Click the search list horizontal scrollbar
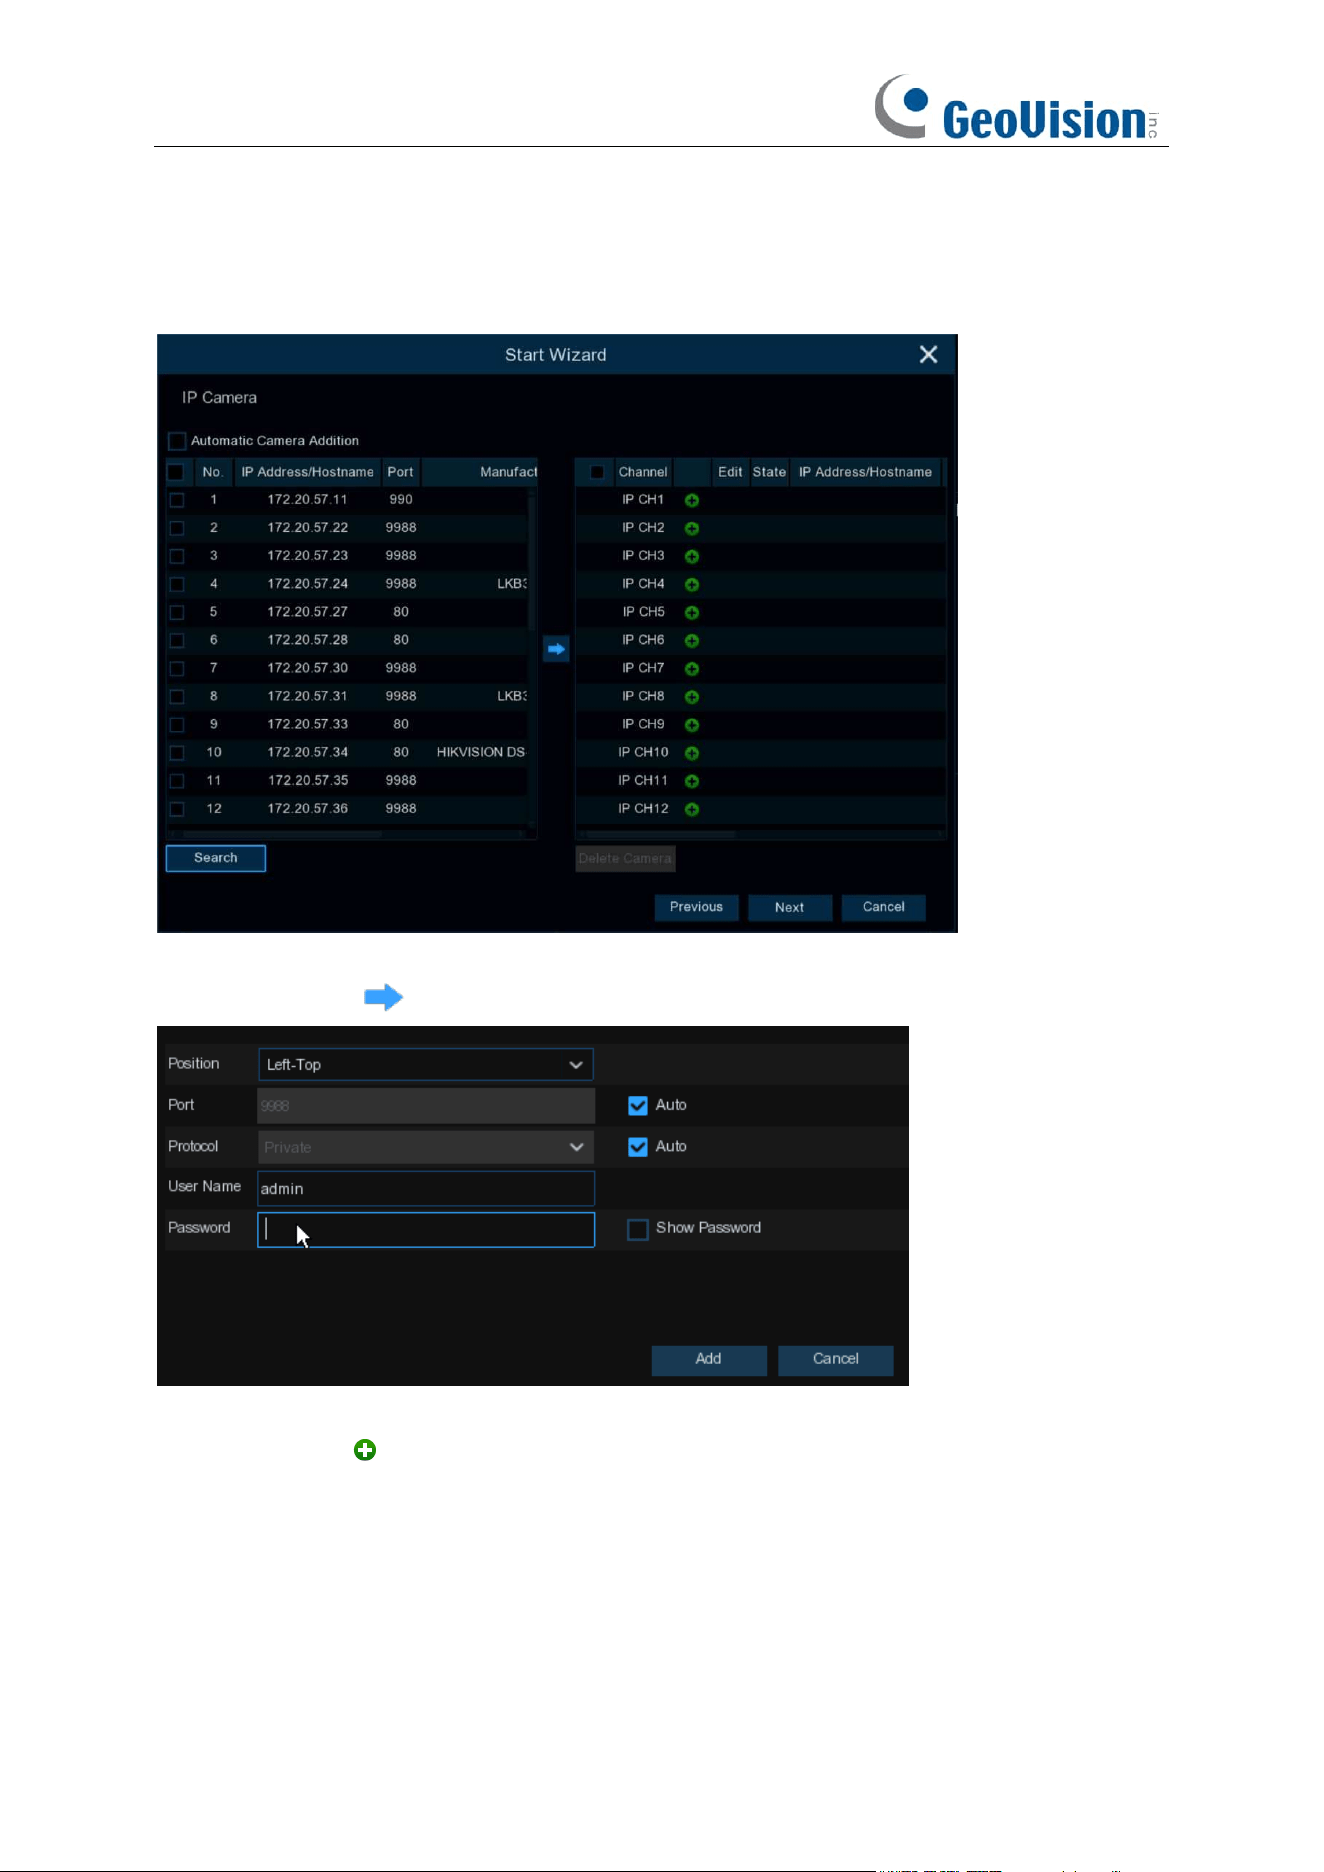 pos(281,833)
